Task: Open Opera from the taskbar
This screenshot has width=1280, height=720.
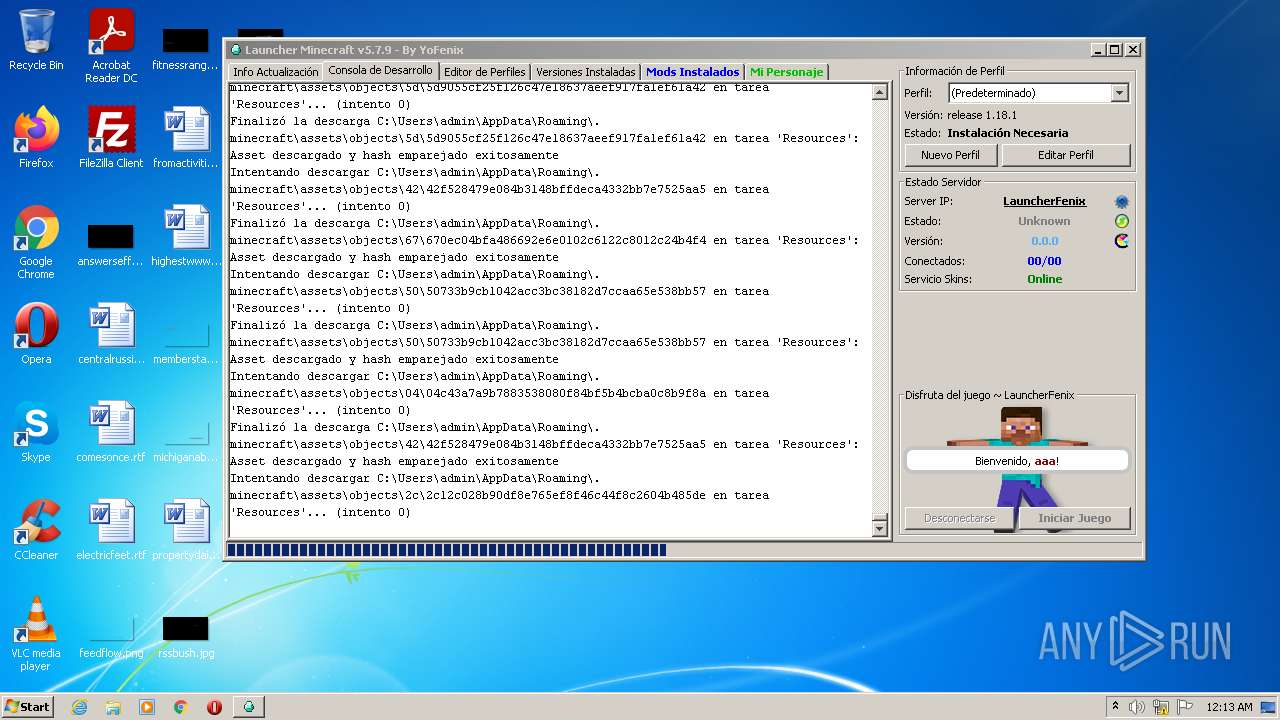Action: tap(214, 707)
